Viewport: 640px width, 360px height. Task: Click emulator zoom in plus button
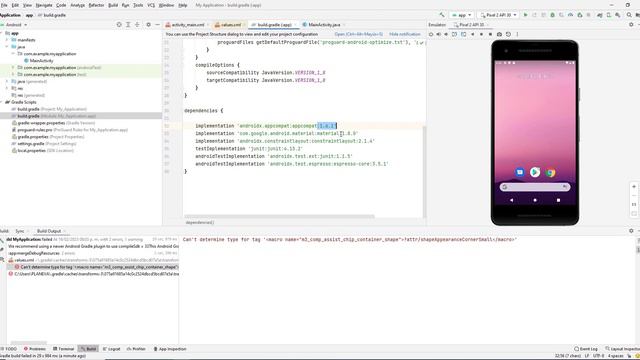coord(634,187)
